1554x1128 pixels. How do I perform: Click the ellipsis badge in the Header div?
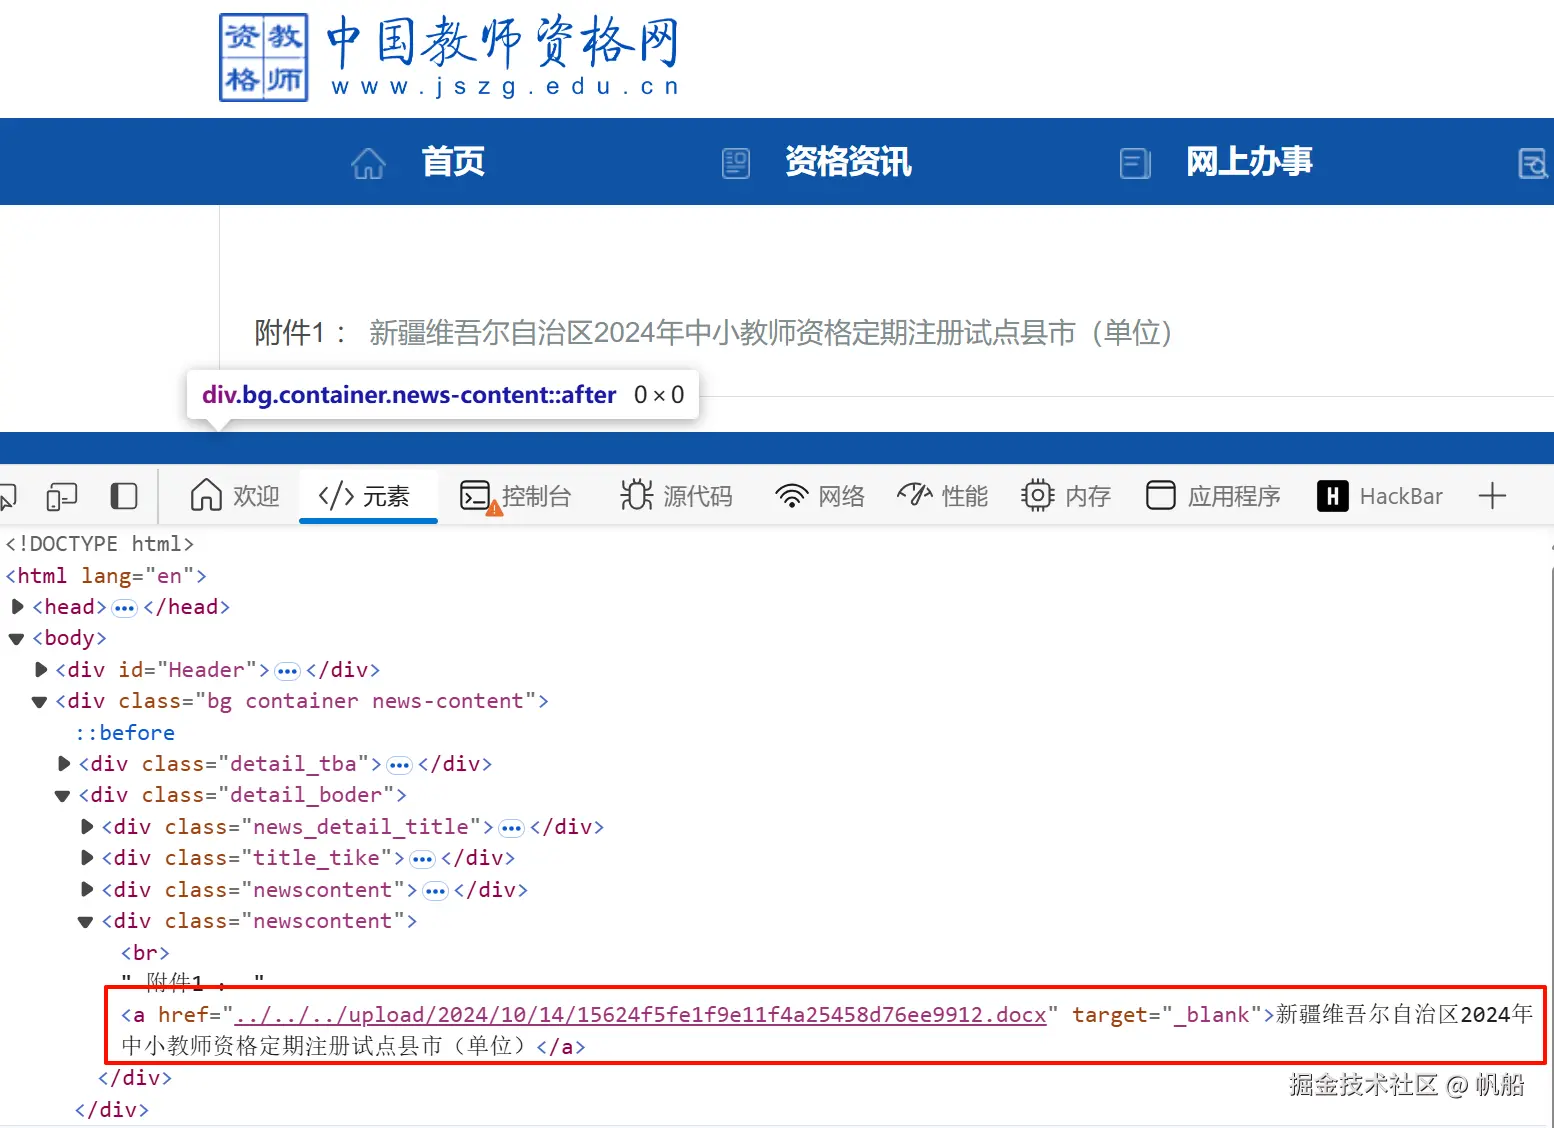[x=287, y=671]
